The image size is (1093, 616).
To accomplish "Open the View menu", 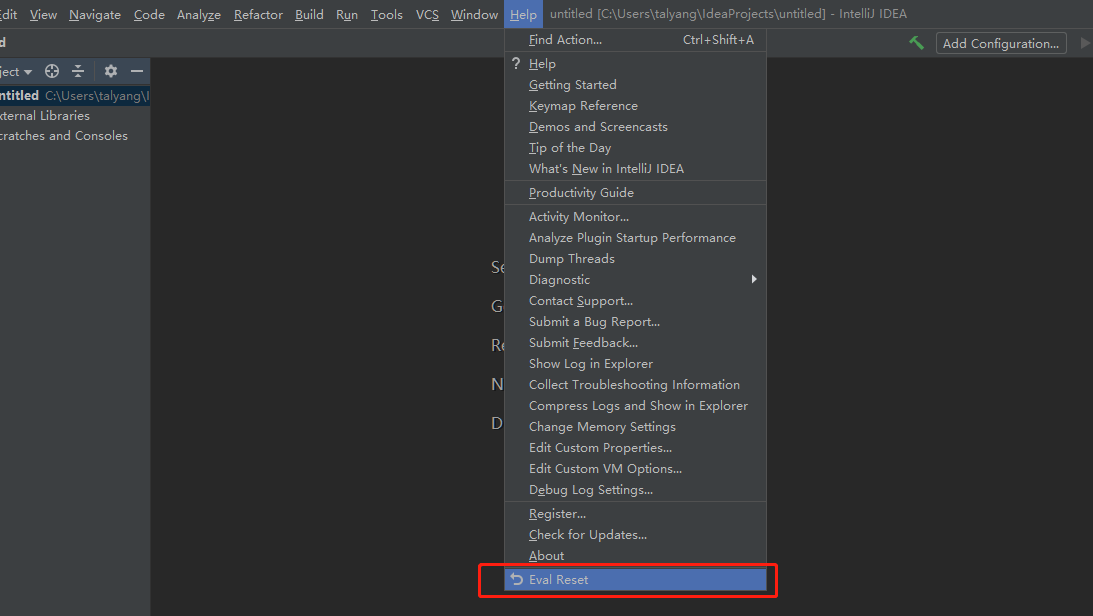I will point(43,14).
